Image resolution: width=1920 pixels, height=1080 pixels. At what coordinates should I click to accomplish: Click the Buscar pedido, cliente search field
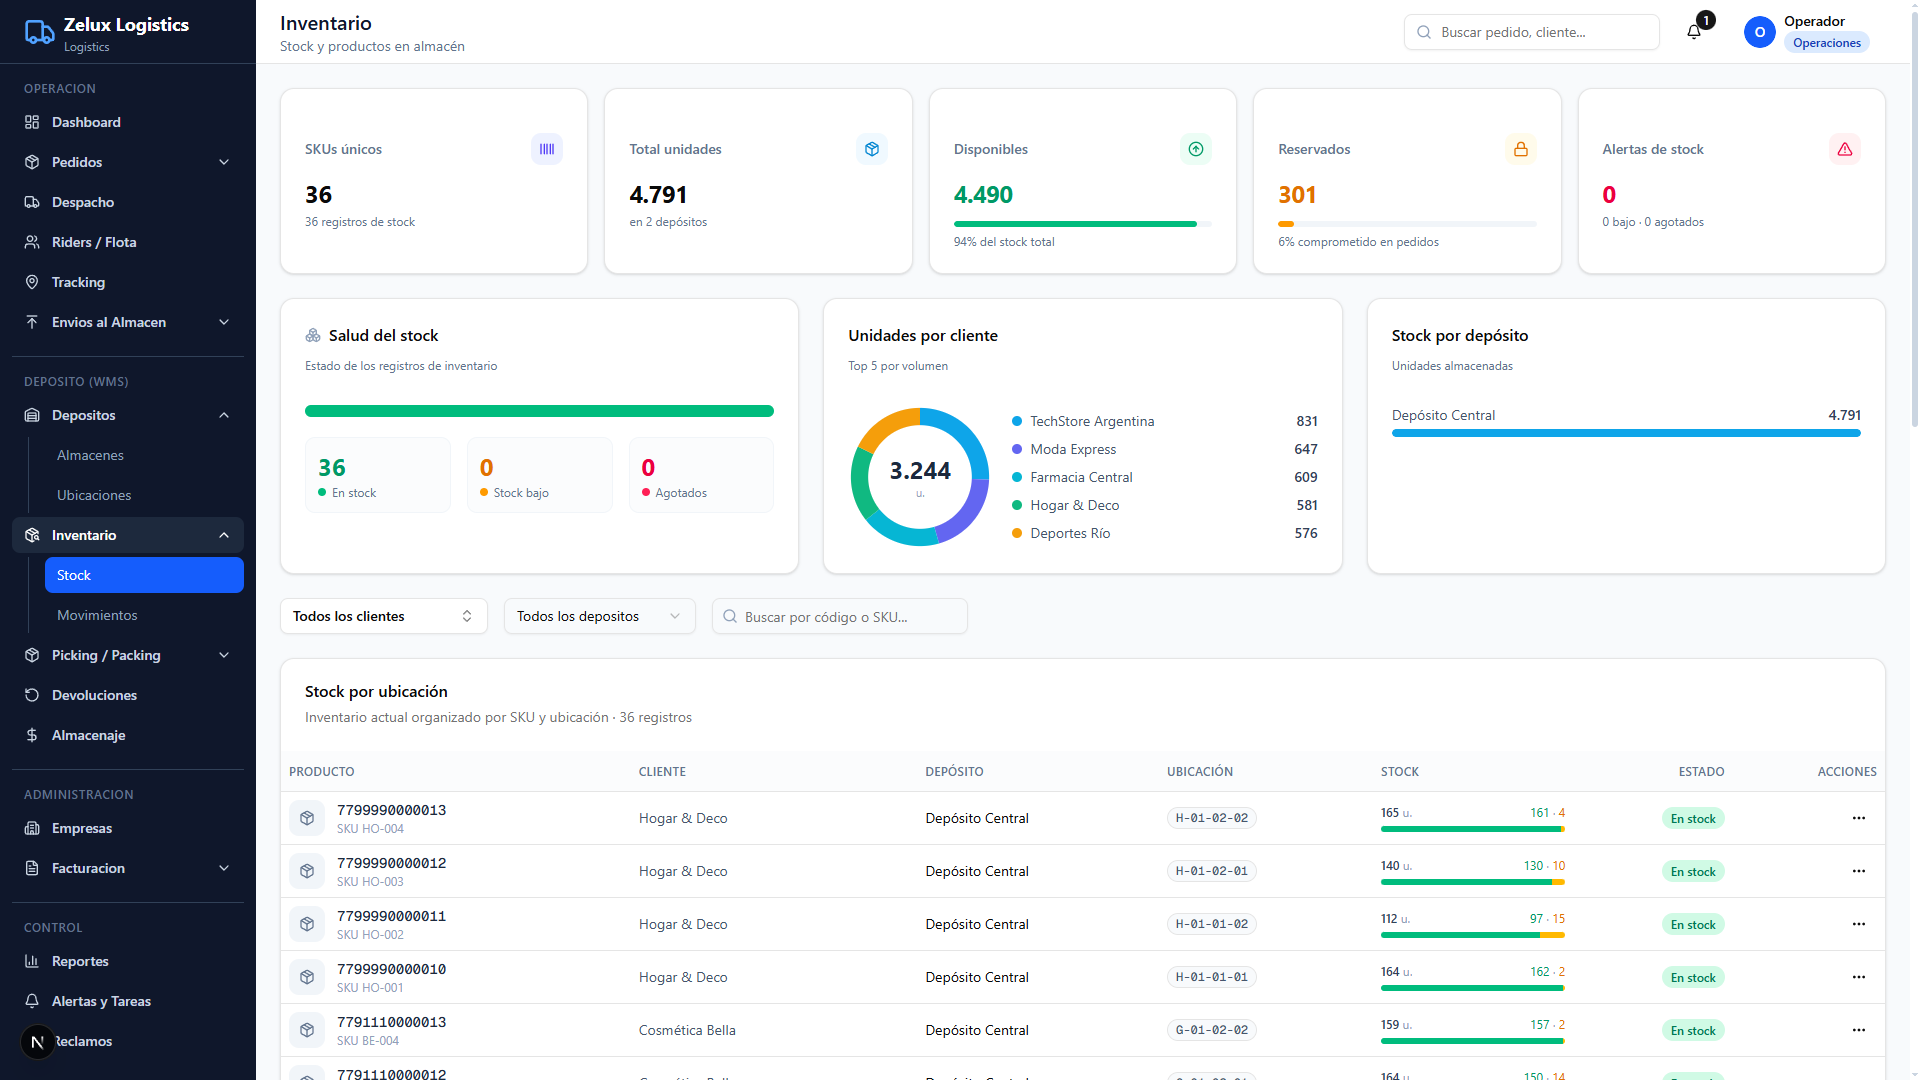click(1532, 32)
